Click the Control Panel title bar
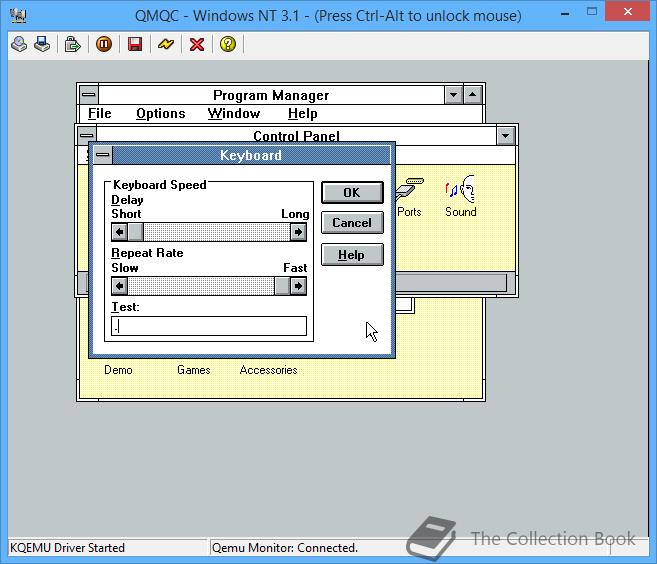The height and width of the screenshot is (564, 657). [296, 136]
